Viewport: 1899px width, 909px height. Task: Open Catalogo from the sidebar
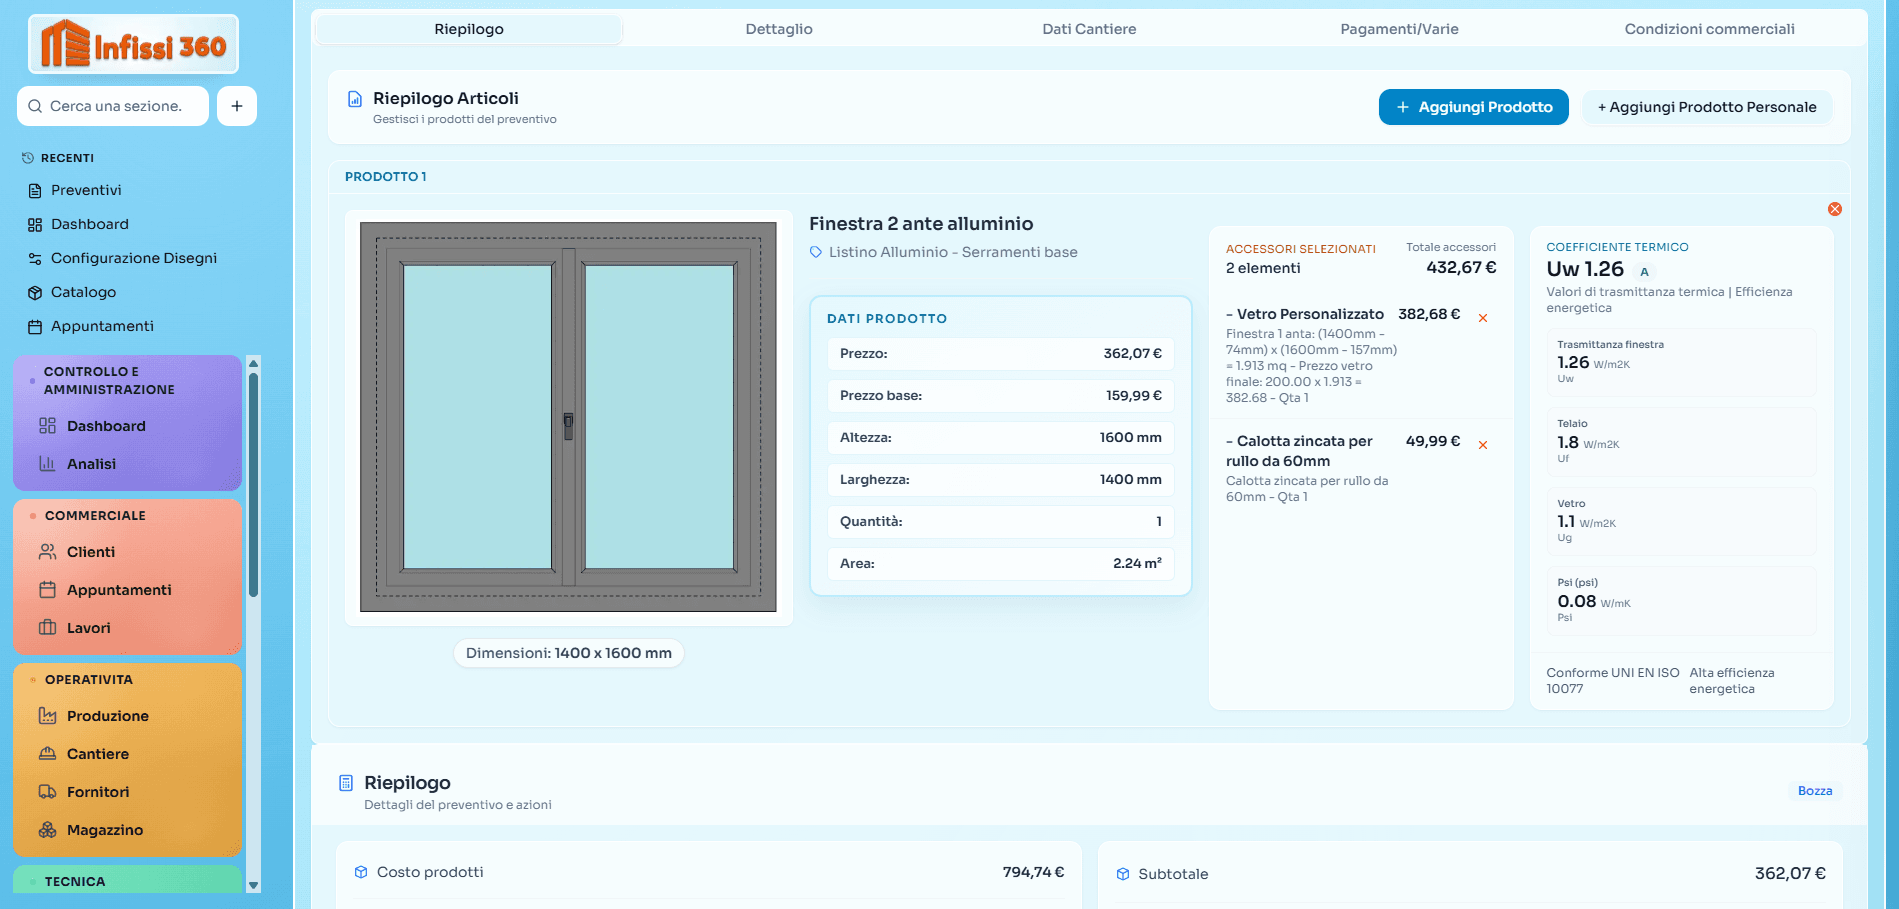[x=83, y=292]
